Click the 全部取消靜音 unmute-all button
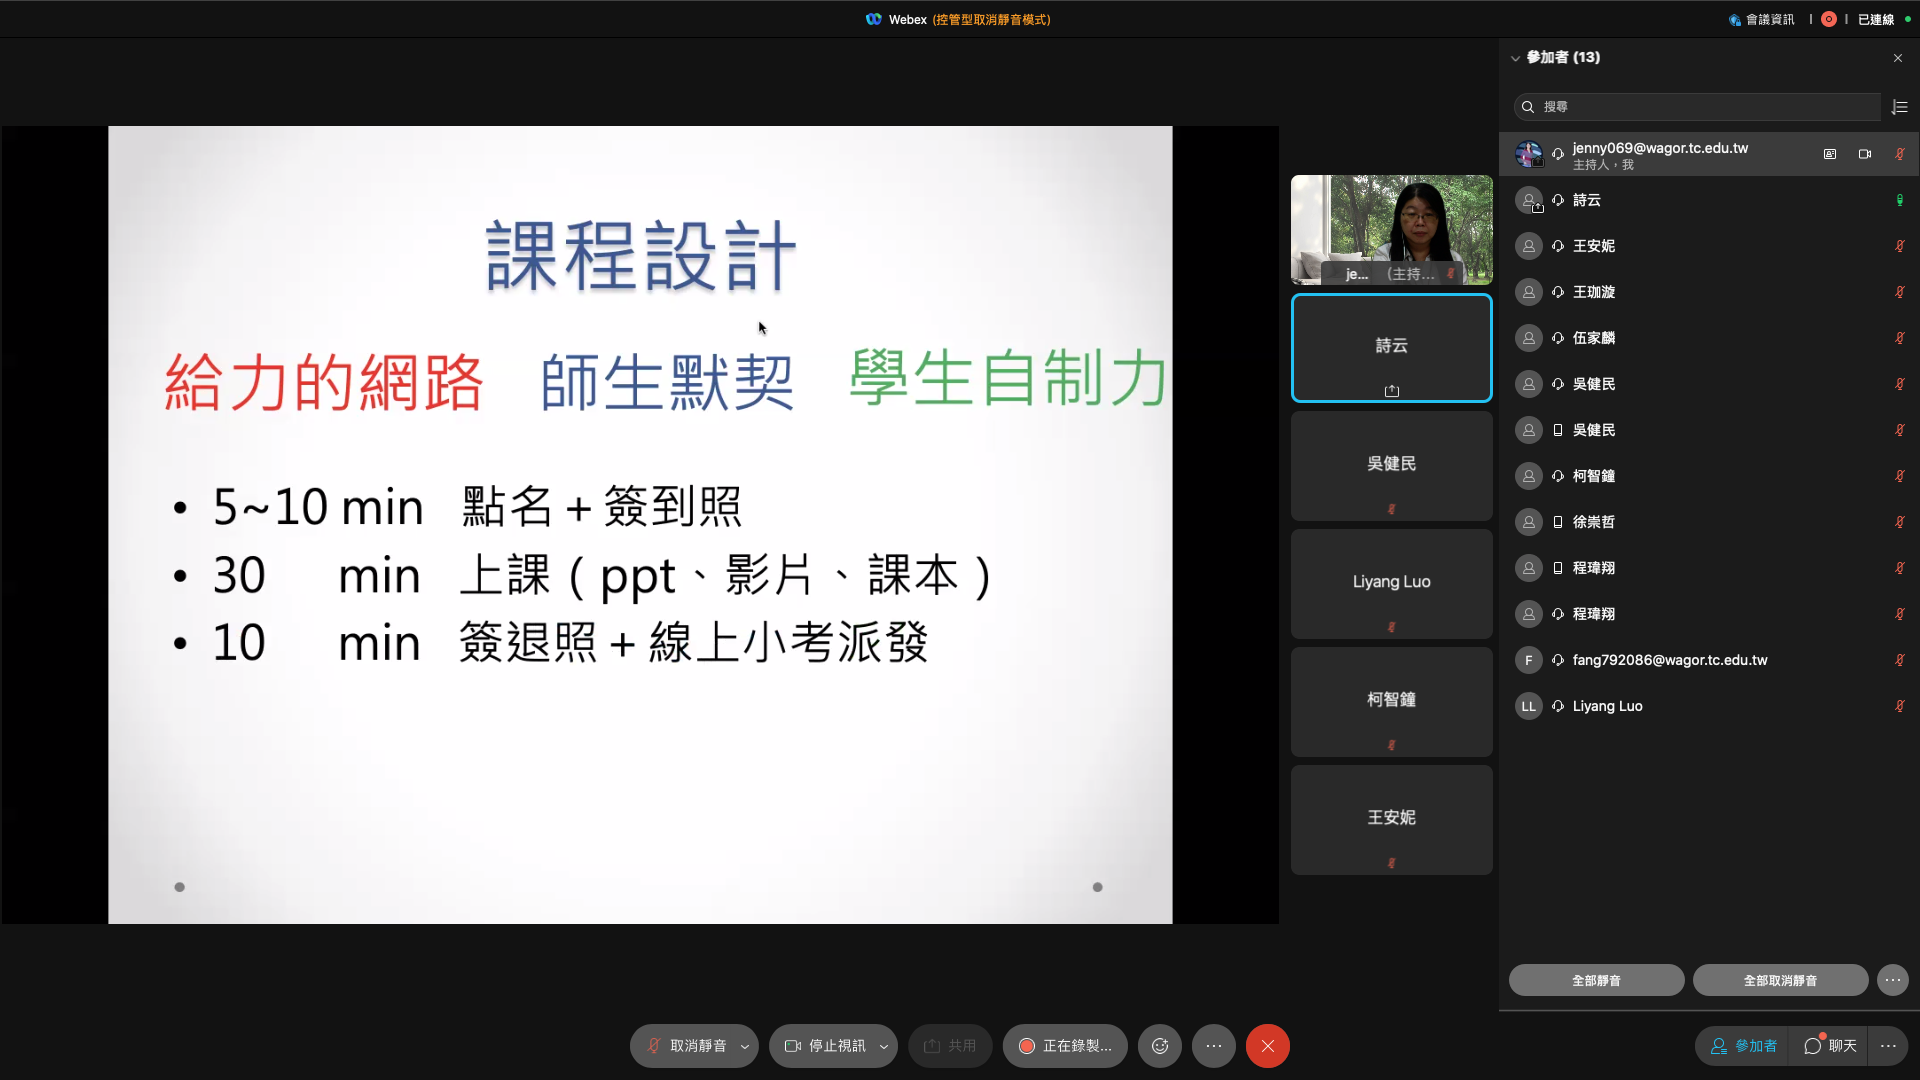Image resolution: width=1920 pixels, height=1080 pixels. pos(1780,980)
